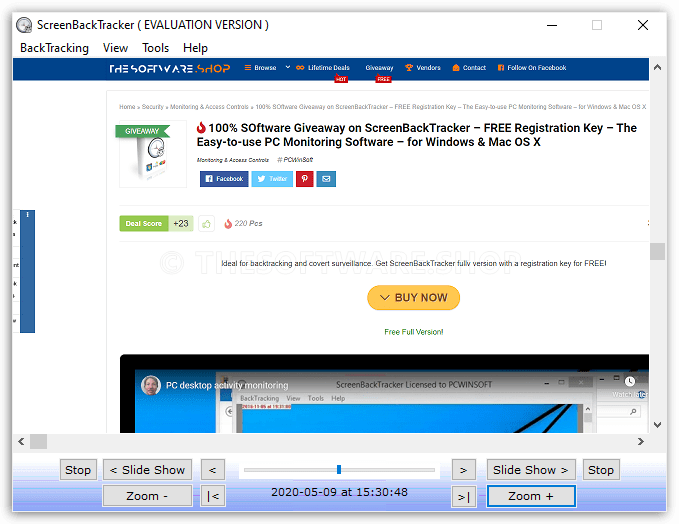Open the Help menu
This screenshot has height=524, width=679.
196,47
